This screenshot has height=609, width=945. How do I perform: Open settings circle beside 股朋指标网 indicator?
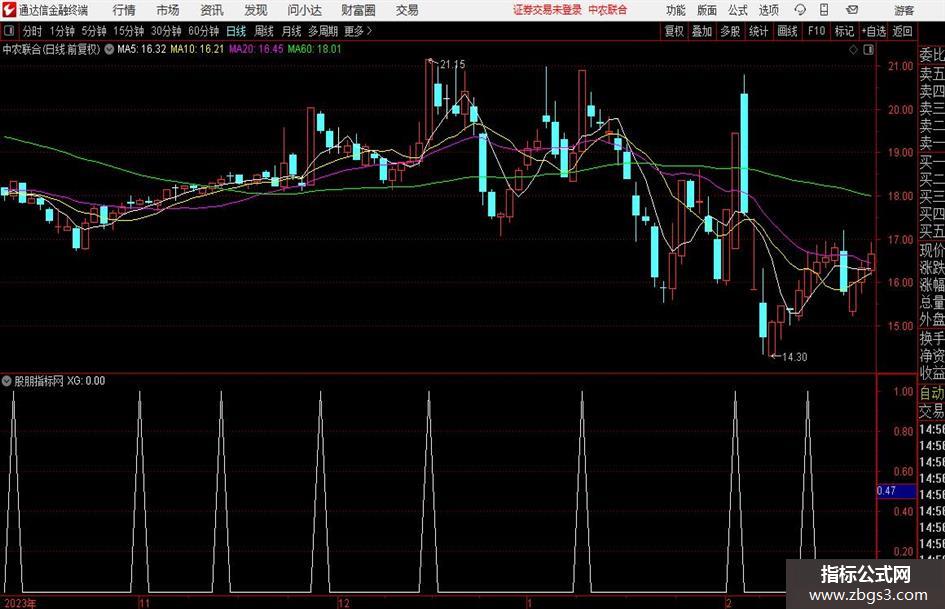7,381
